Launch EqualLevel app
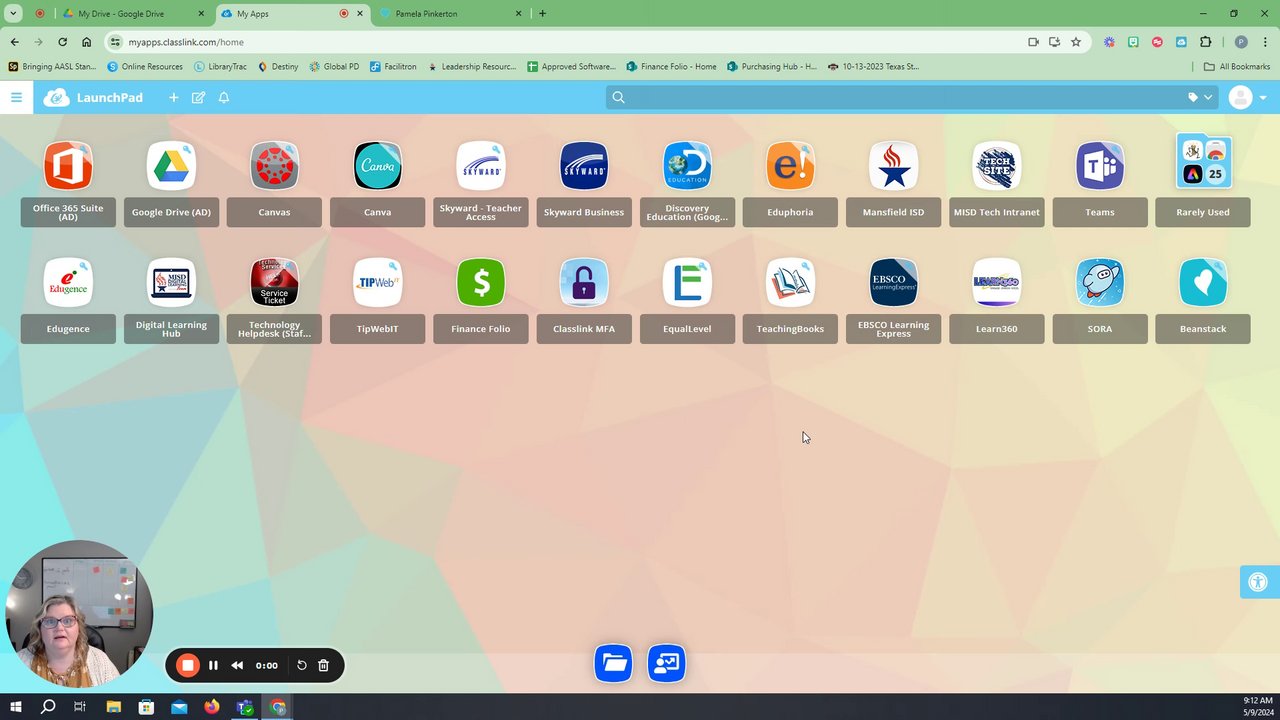Screen dimensions: 1280x720 (687, 283)
